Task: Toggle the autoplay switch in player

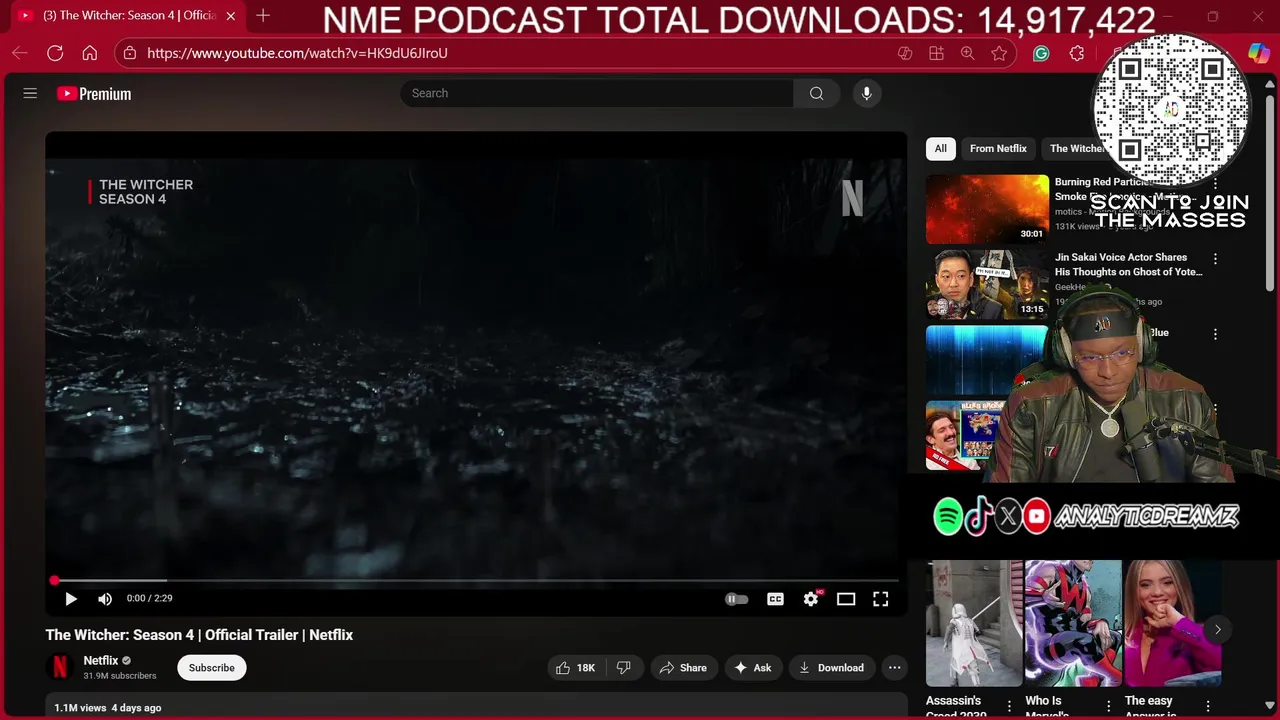Action: (736, 599)
